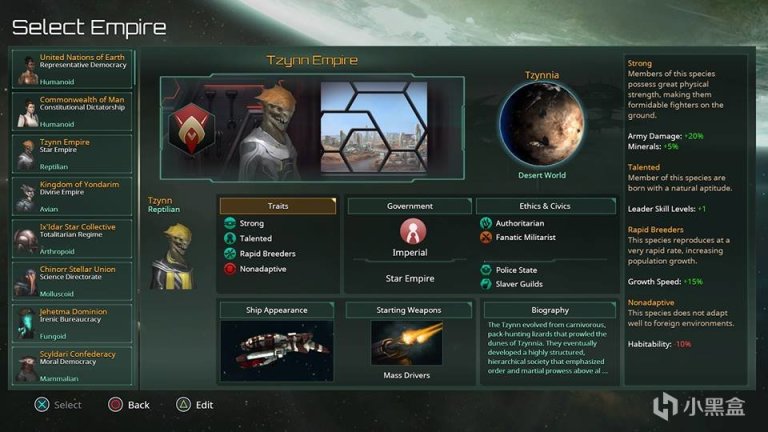Open the Ship Appearance section
768x432 pixels.
click(x=277, y=310)
